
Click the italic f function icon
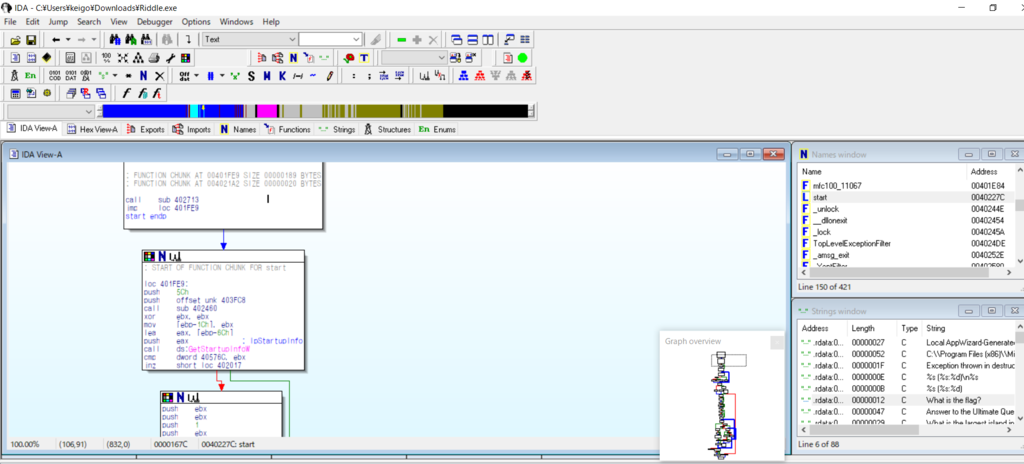coord(126,93)
